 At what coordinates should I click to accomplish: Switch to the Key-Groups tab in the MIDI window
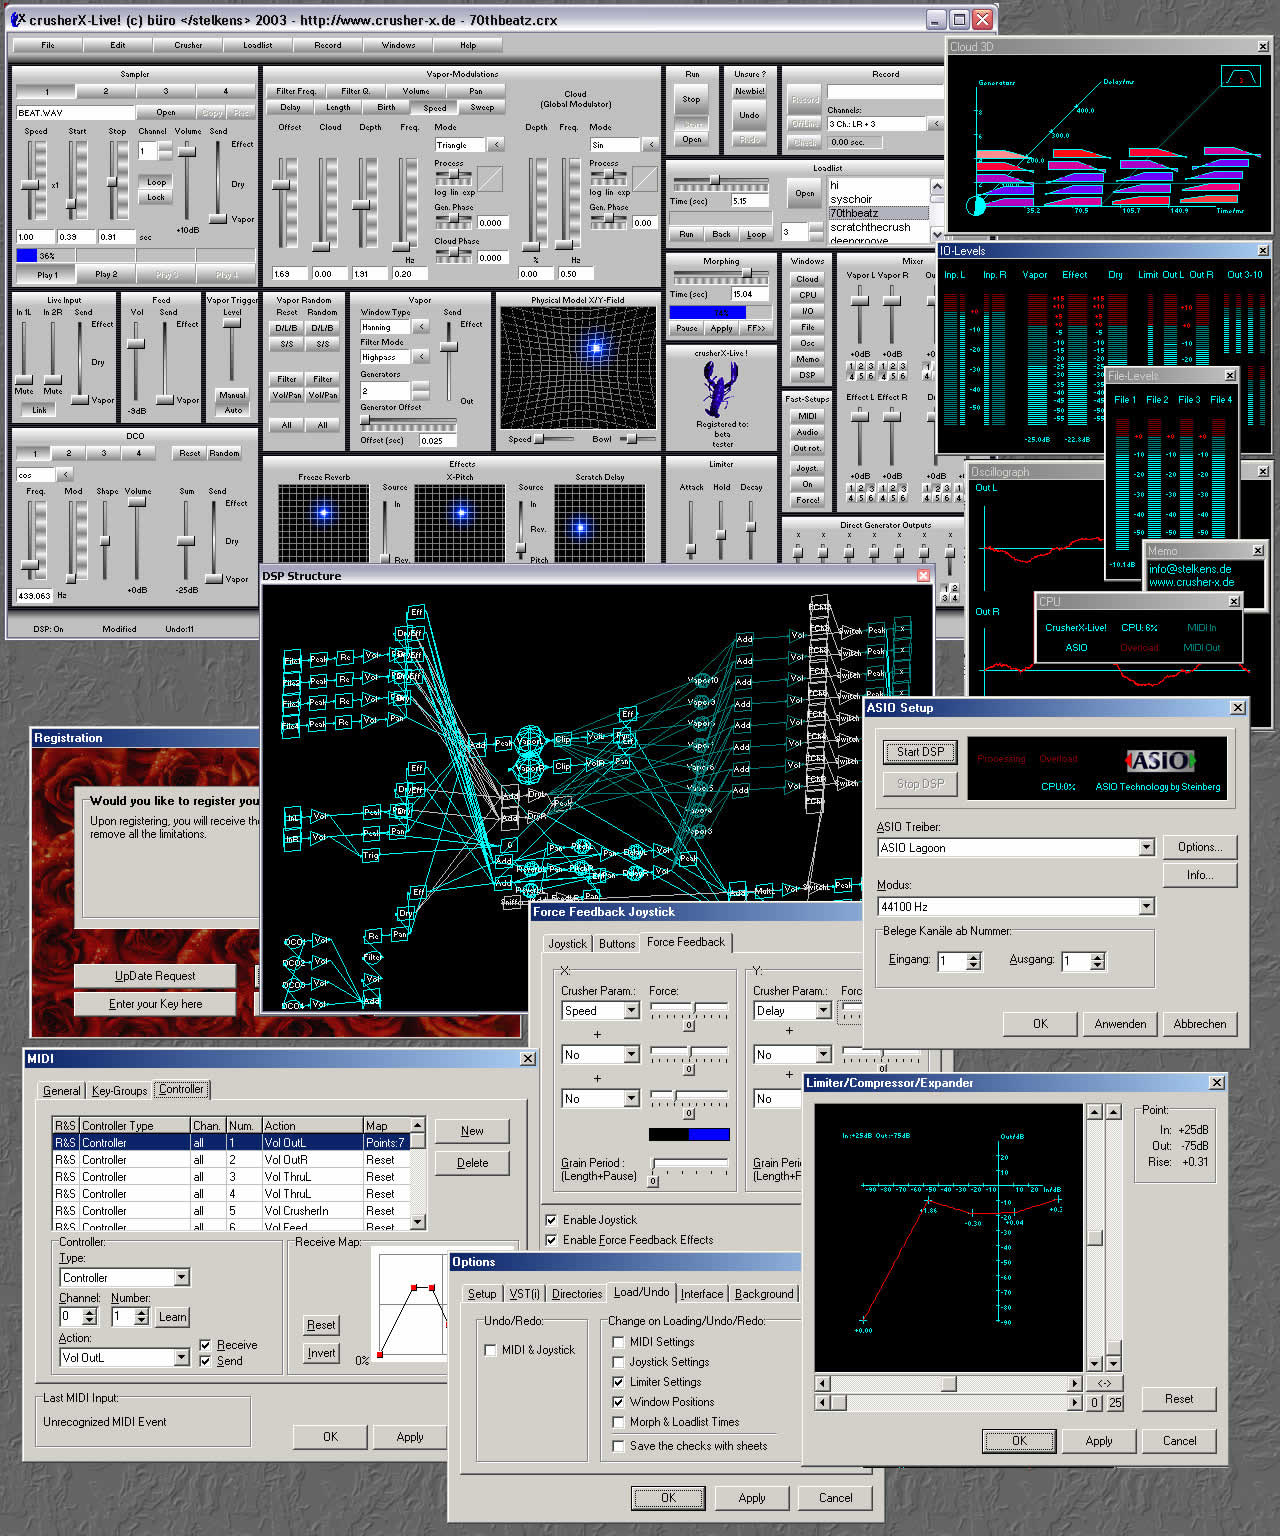point(119,1091)
